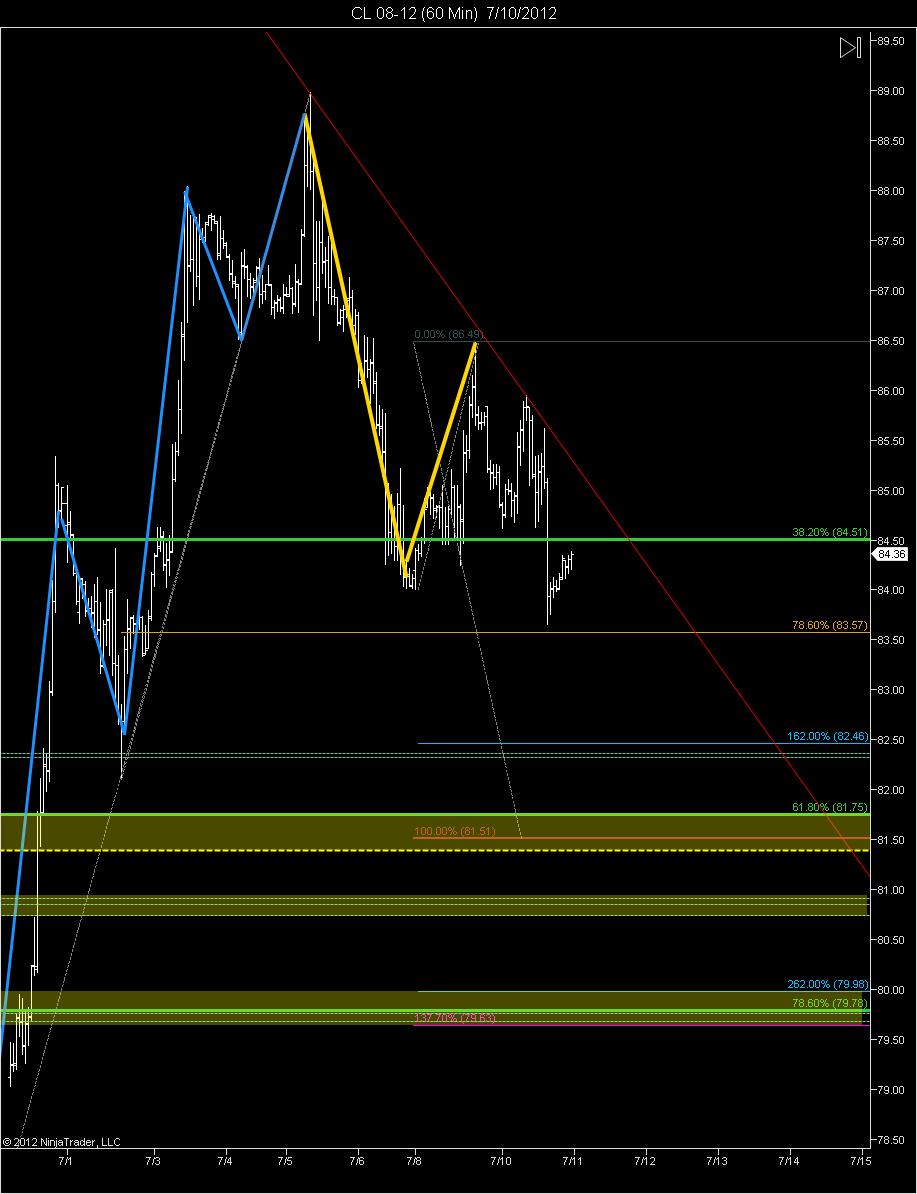Click the 7/6 date axis label
917x1194 pixels.
point(356,1160)
